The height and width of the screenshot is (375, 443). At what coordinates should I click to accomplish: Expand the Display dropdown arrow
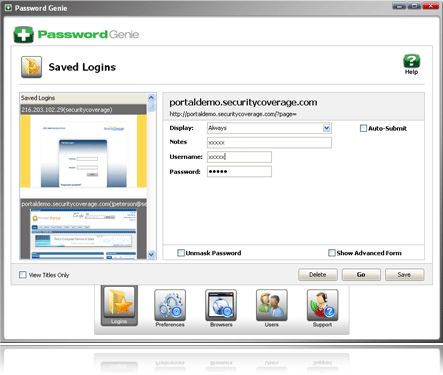pos(326,128)
